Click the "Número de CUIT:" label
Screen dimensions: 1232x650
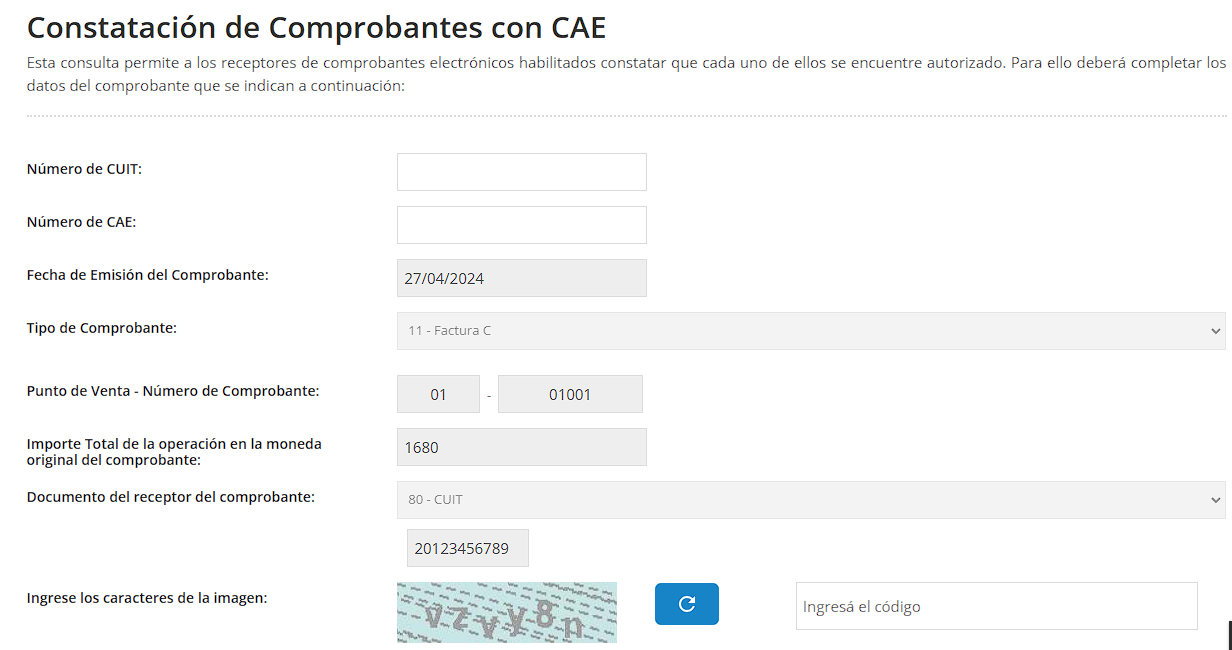tap(84, 169)
